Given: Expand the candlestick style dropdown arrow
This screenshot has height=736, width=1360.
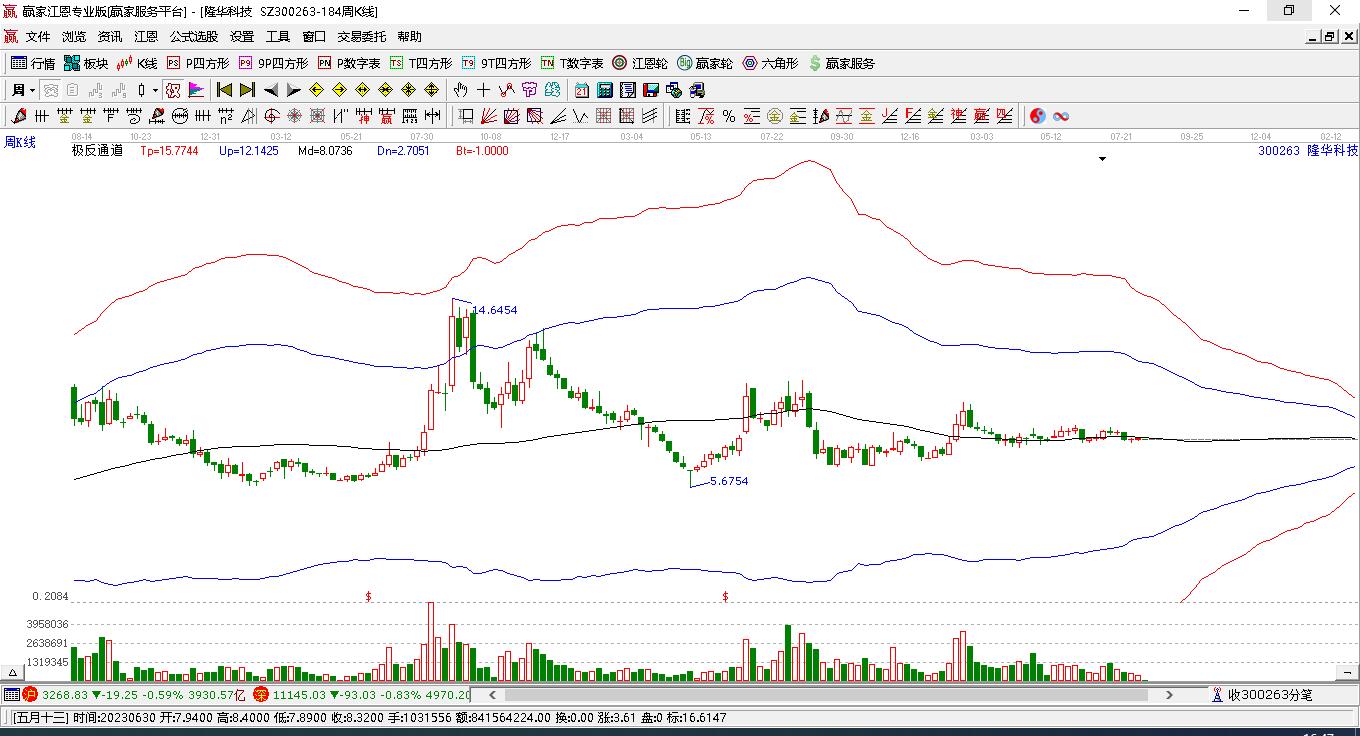Looking at the screenshot, I should pos(155,90).
